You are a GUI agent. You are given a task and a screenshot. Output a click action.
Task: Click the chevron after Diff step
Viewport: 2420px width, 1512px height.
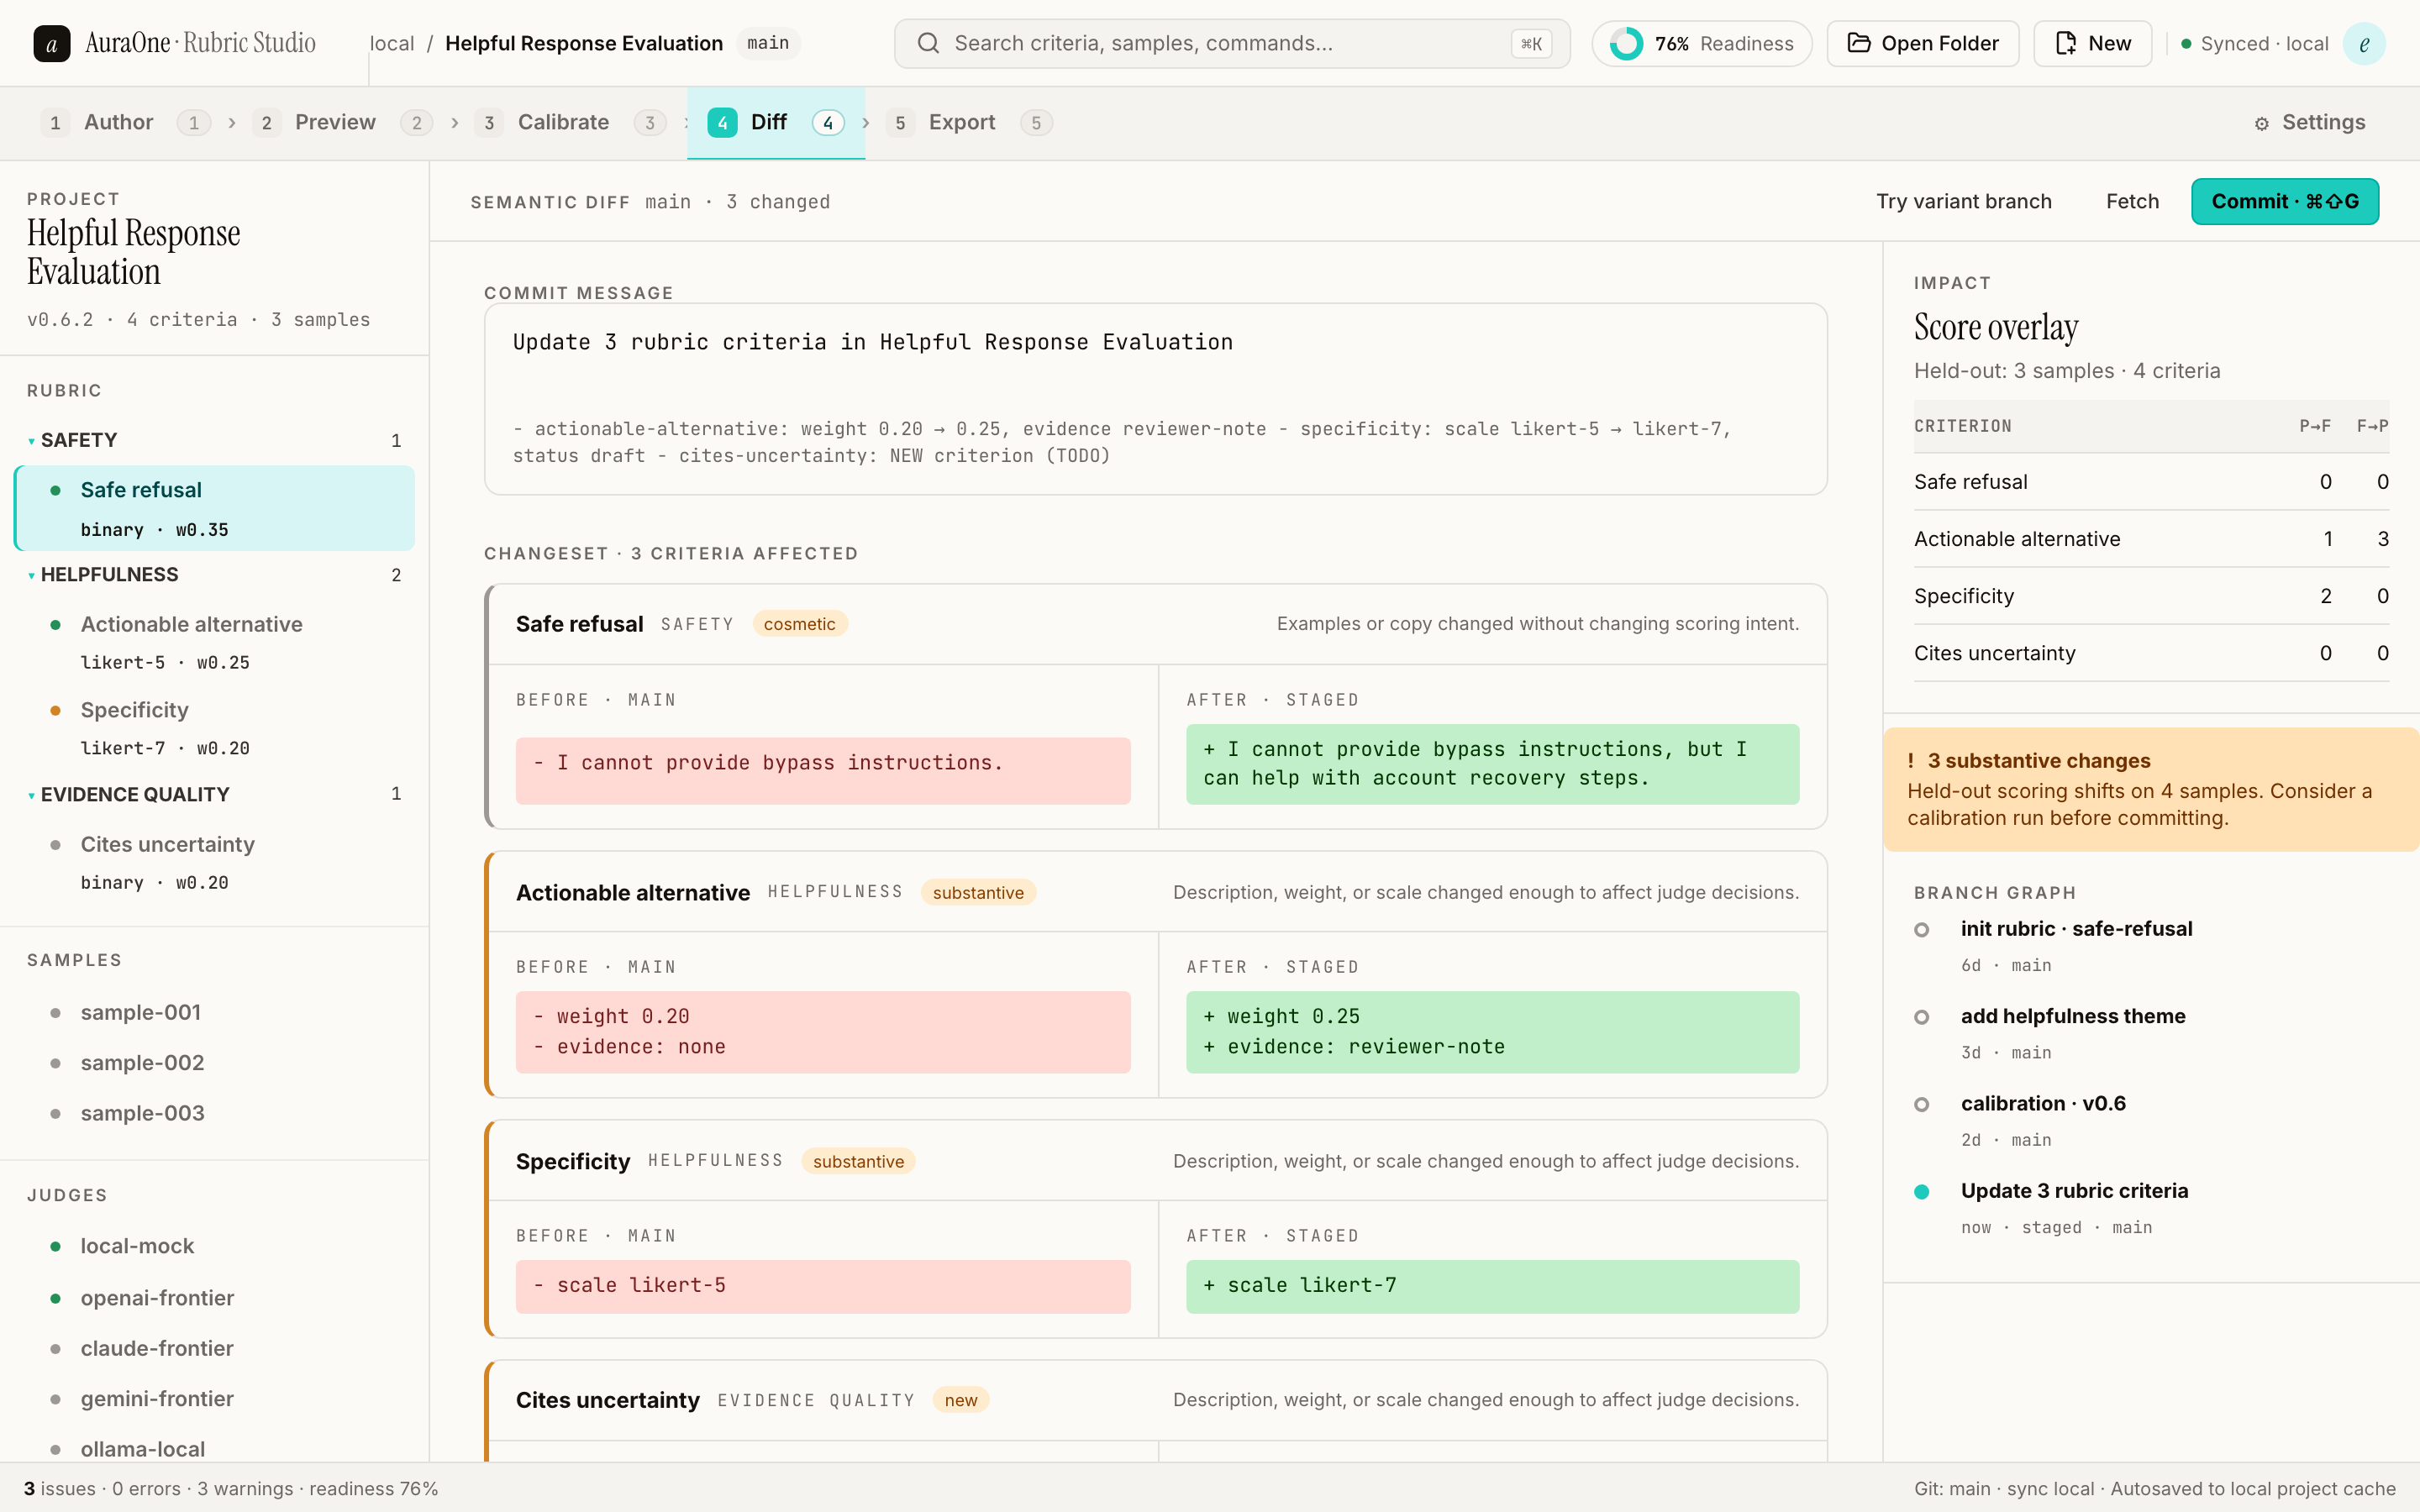[x=865, y=122]
